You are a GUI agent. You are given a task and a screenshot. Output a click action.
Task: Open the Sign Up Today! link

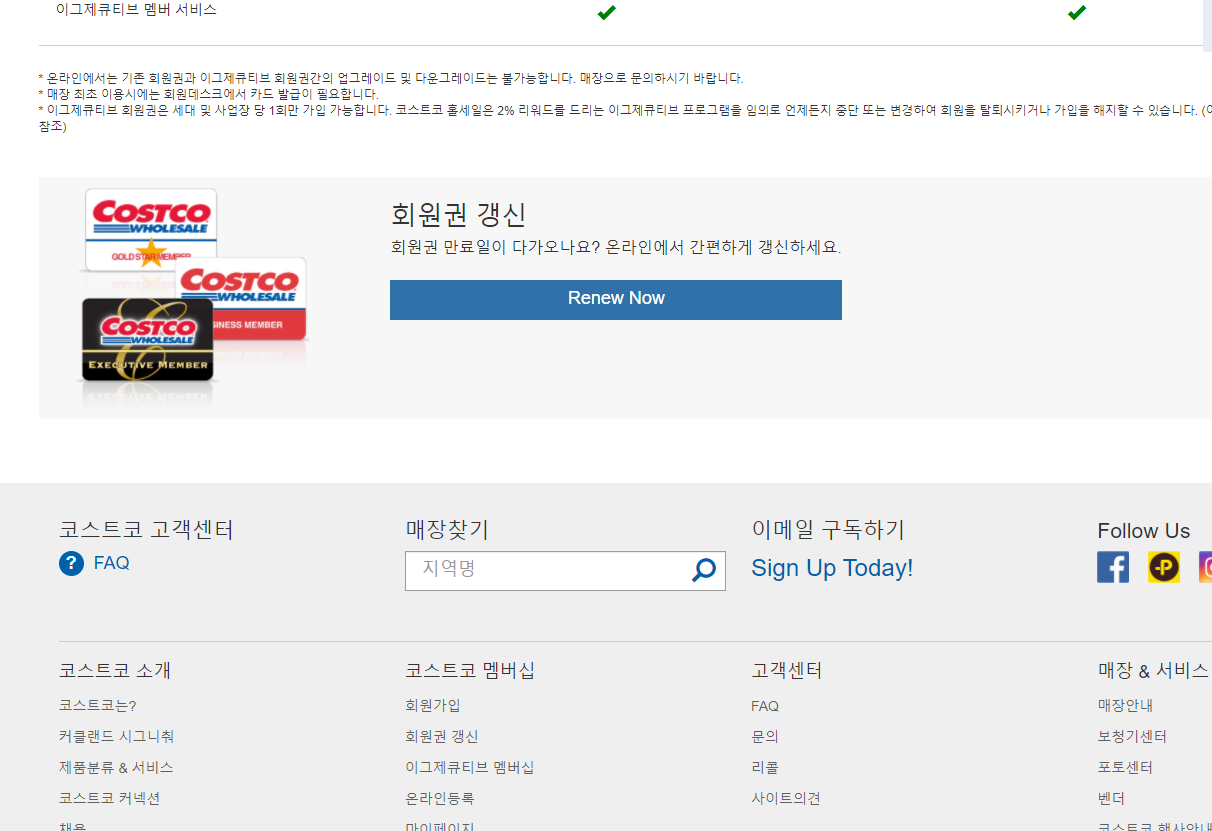pos(832,568)
